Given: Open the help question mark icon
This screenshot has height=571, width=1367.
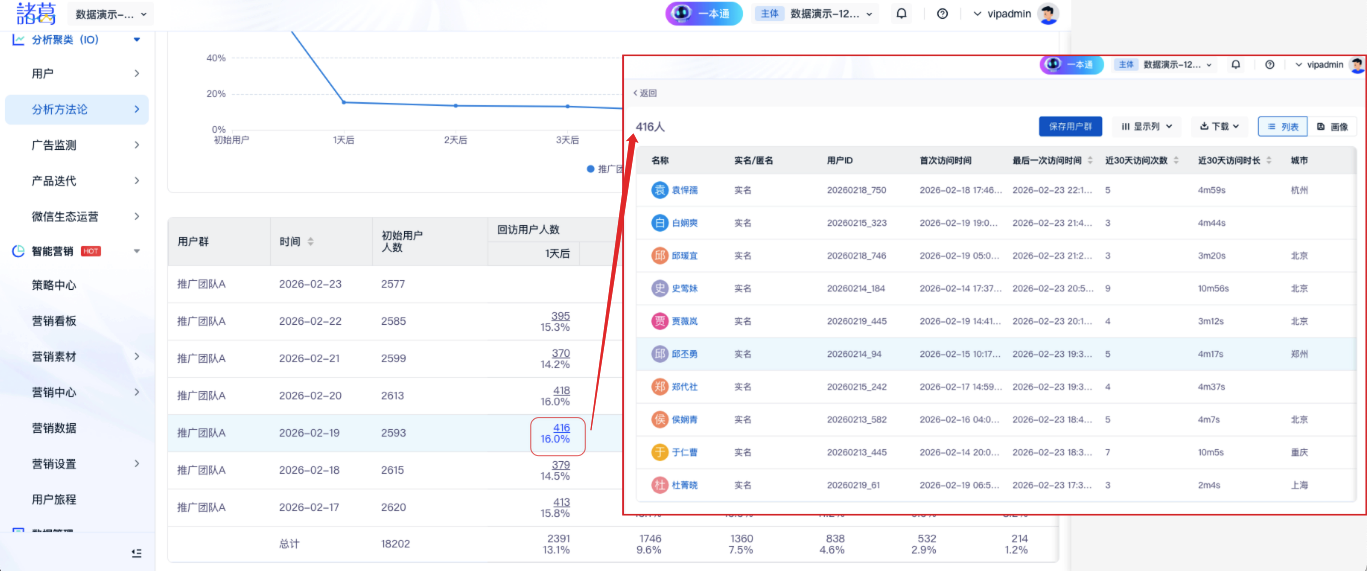Looking at the screenshot, I should click(x=942, y=14).
